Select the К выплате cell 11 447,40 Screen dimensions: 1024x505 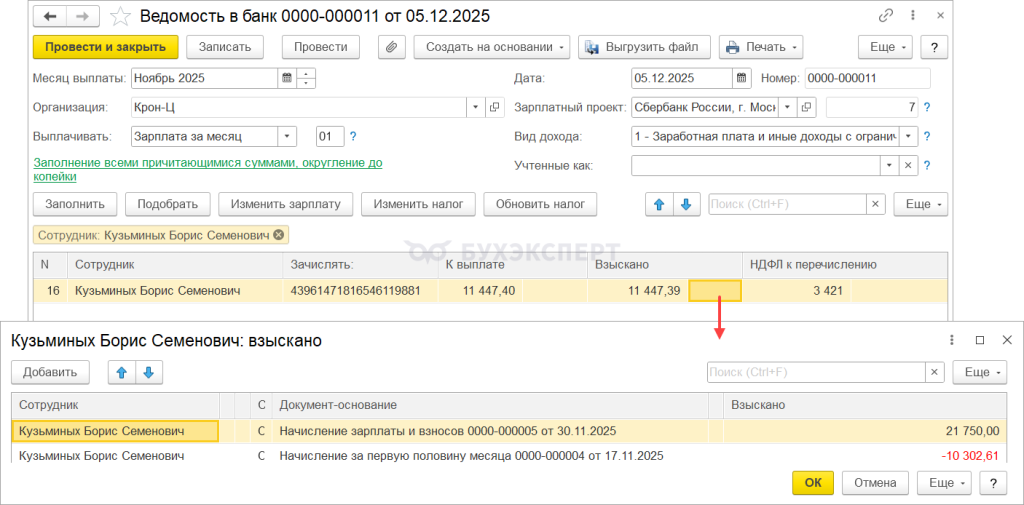click(480, 291)
